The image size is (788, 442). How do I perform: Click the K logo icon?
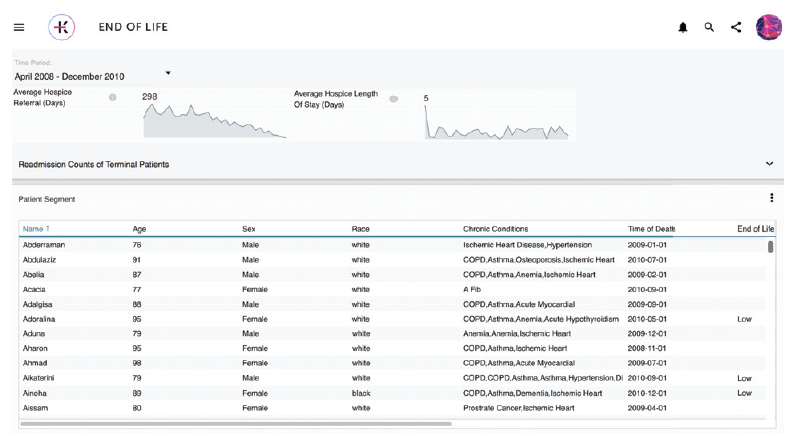pyautogui.click(x=62, y=27)
